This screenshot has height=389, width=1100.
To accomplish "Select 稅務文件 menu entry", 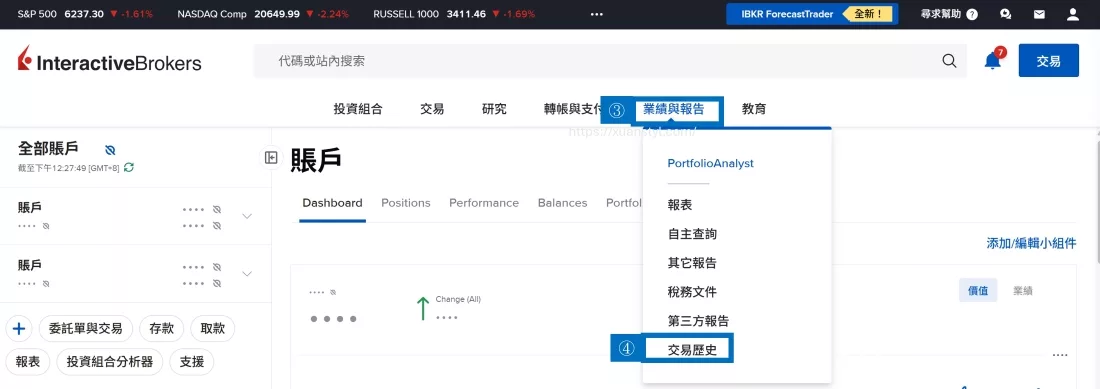I will tap(692, 292).
